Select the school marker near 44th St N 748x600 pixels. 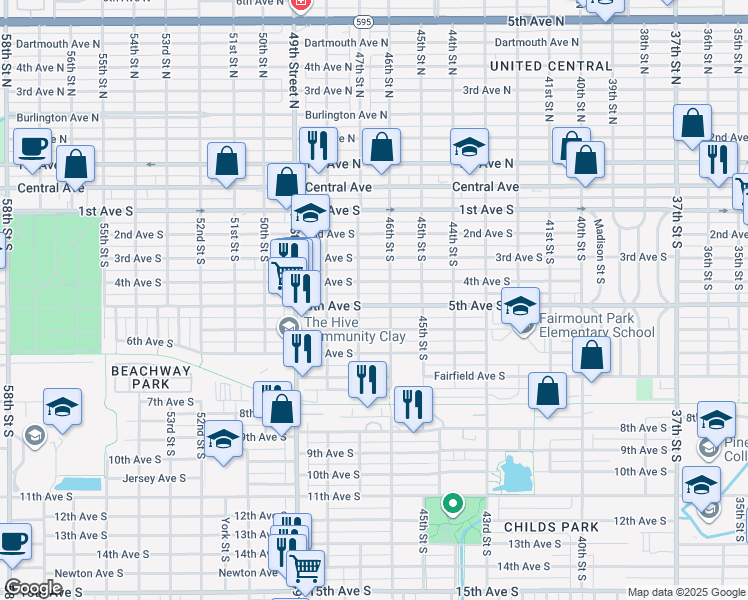(469, 149)
